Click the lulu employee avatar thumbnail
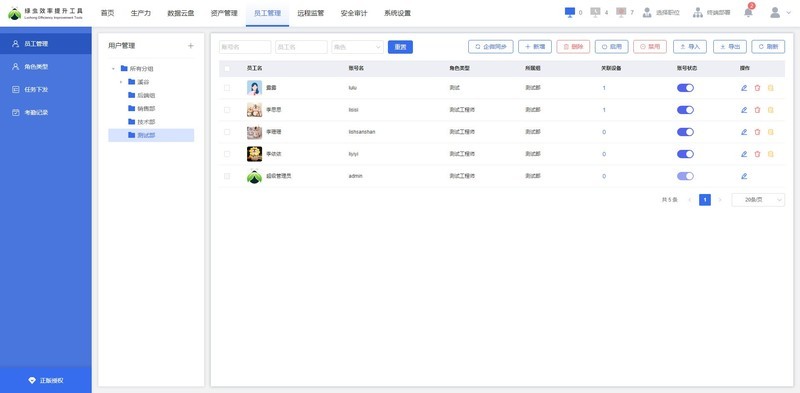This screenshot has height=393, width=800. coord(254,88)
